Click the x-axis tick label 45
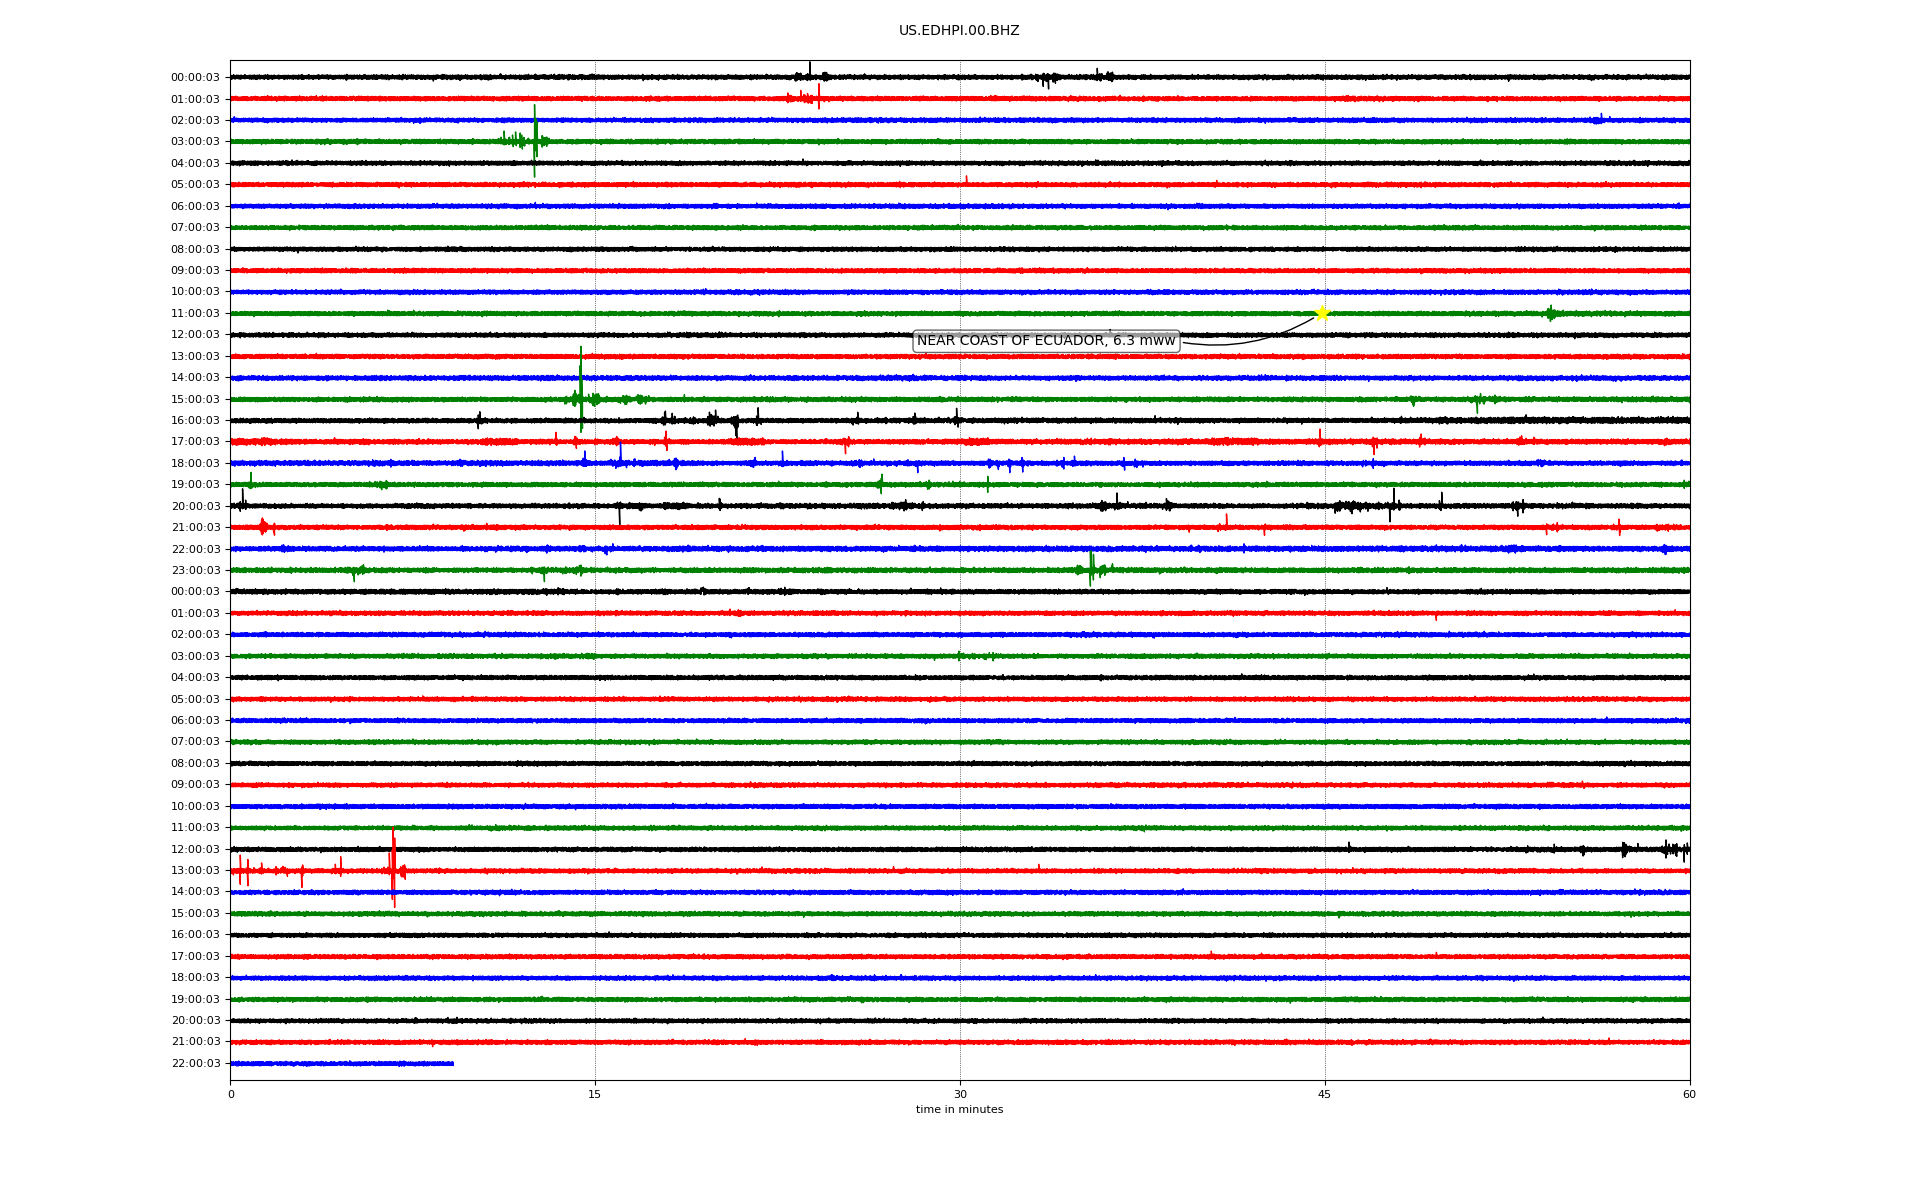 (x=1325, y=1094)
